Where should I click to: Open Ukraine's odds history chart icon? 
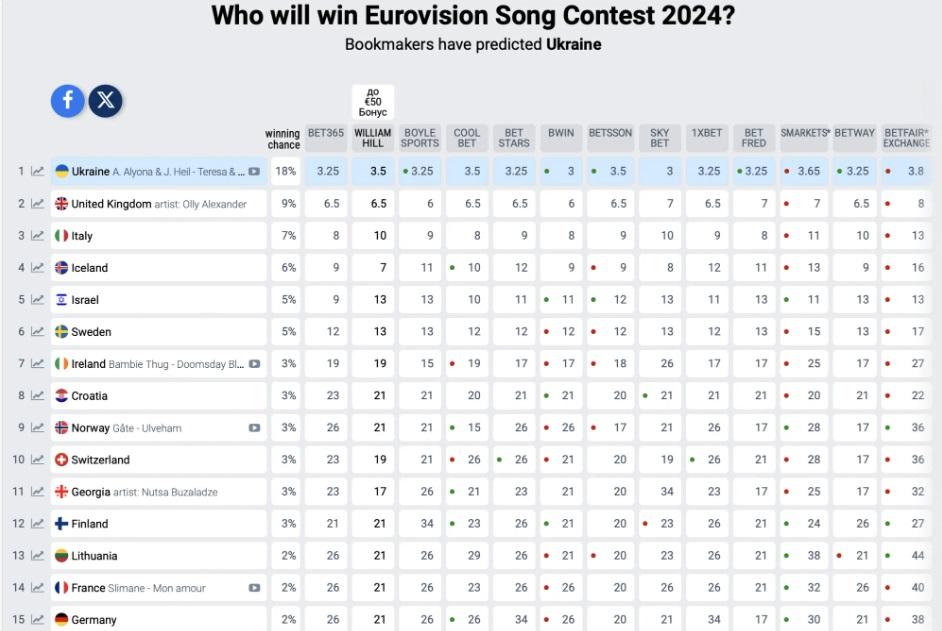point(38,171)
